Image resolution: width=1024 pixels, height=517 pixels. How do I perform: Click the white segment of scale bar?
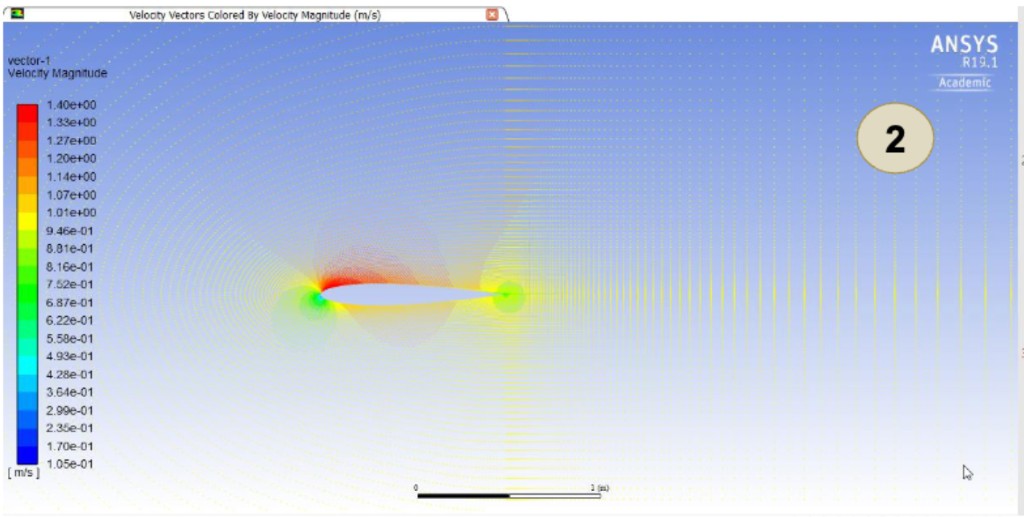(554, 495)
